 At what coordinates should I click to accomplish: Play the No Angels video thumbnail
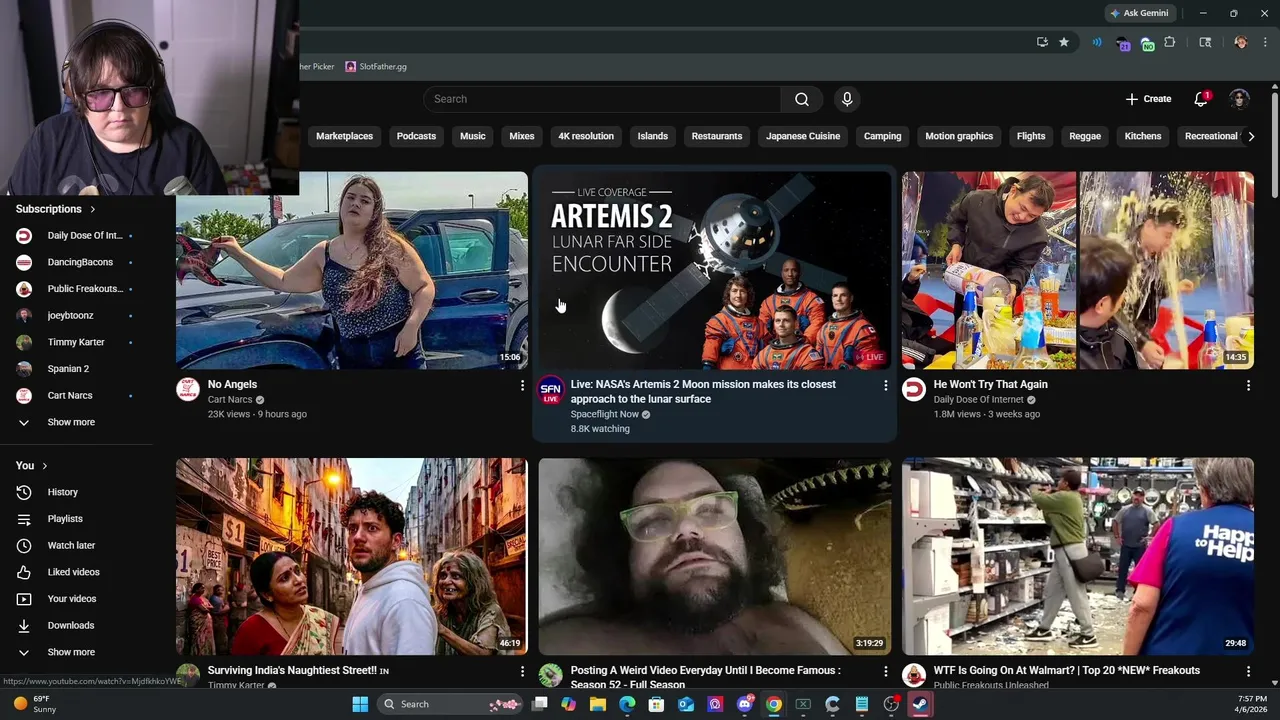tap(352, 270)
